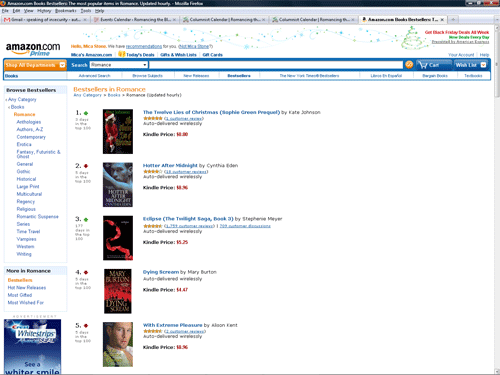500x375 pixels.
Task: Close the Gmail browser tab
Action: 85,20
